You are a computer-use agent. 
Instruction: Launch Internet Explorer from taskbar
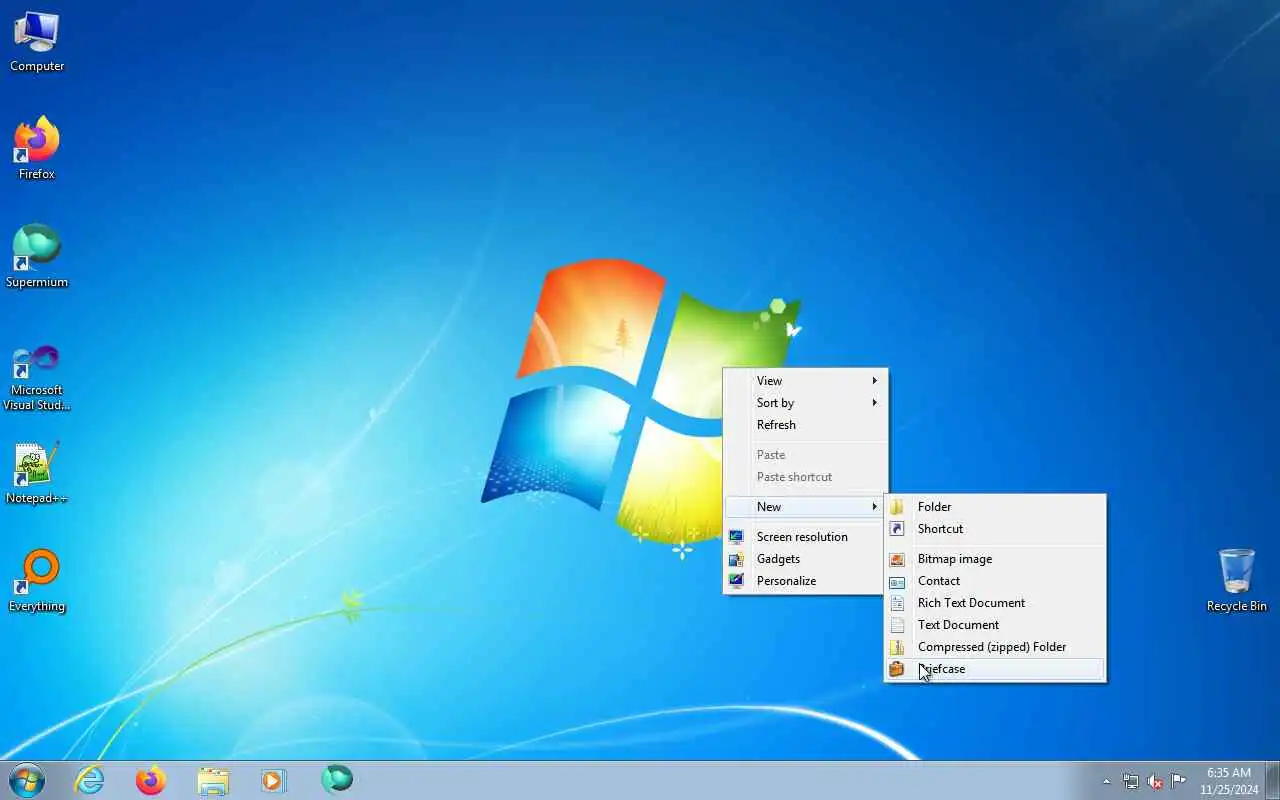(x=90, y=780)
